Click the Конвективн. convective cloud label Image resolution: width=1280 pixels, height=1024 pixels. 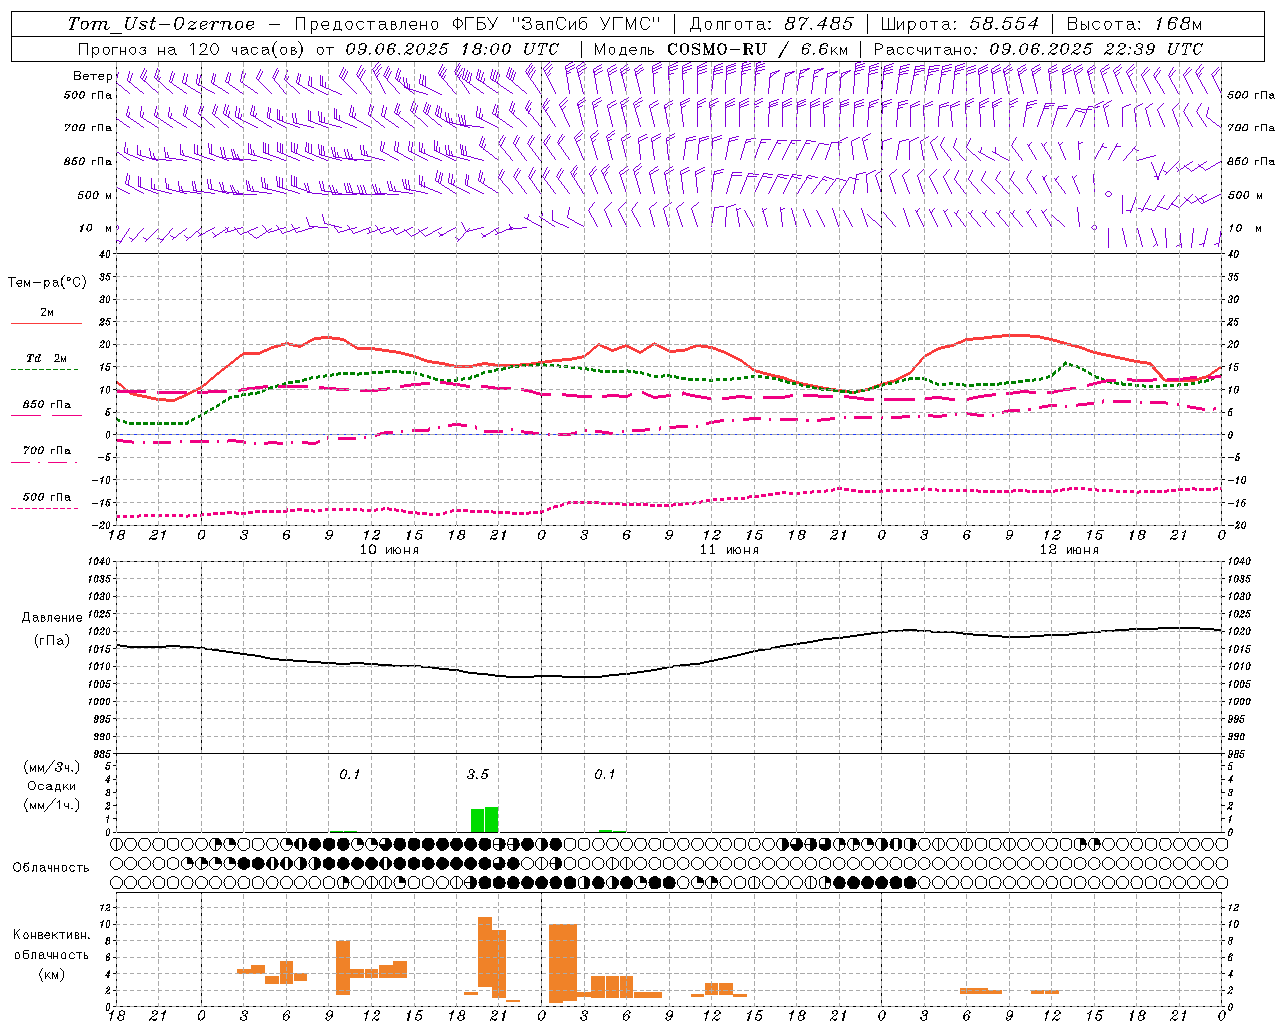tap(51, 935)
